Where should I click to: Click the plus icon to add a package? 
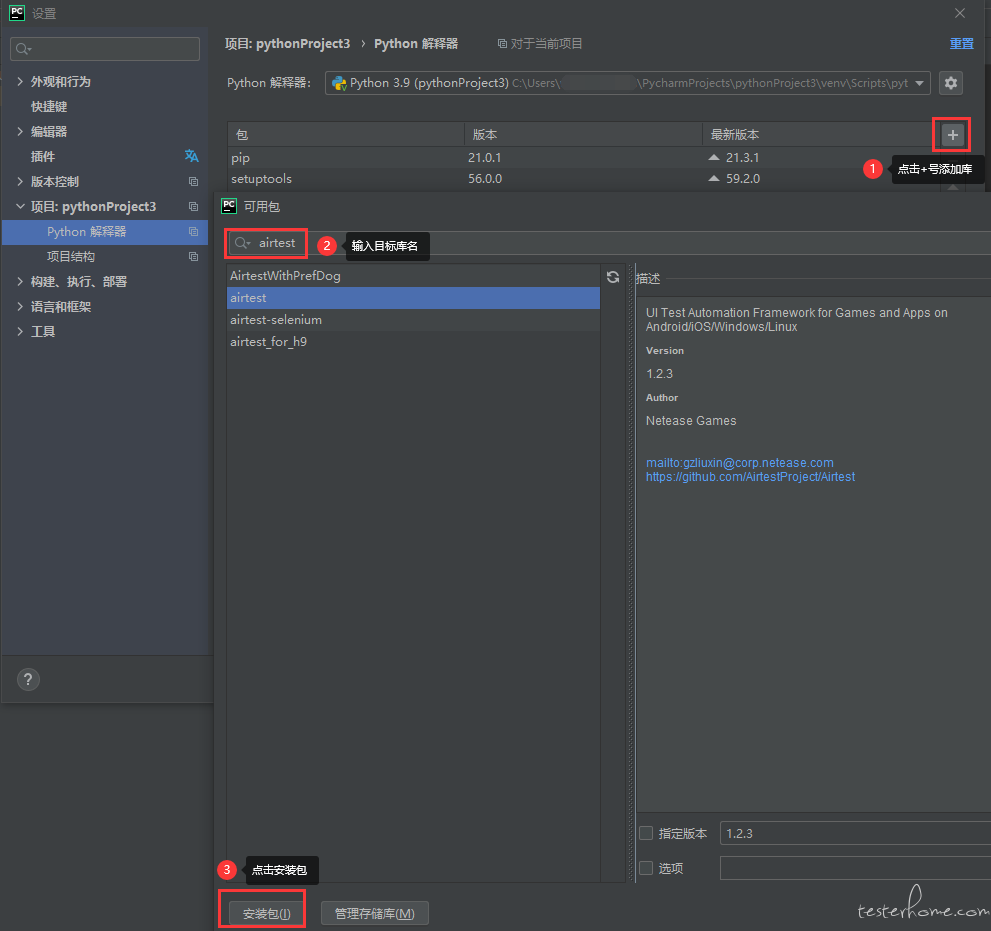pos(952,135)
